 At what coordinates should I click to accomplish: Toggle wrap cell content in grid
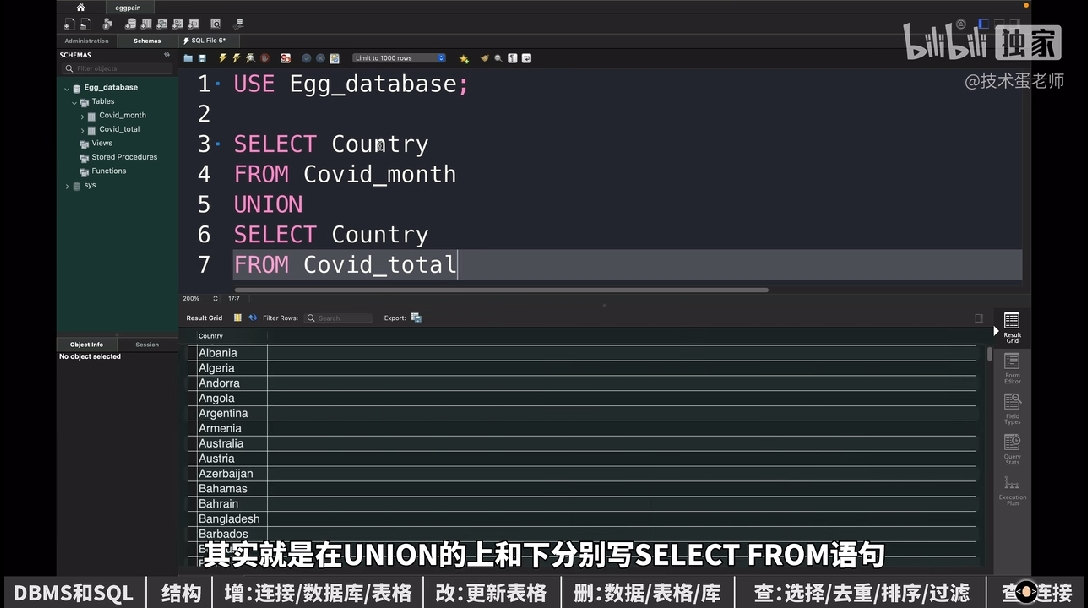[237, 318]
